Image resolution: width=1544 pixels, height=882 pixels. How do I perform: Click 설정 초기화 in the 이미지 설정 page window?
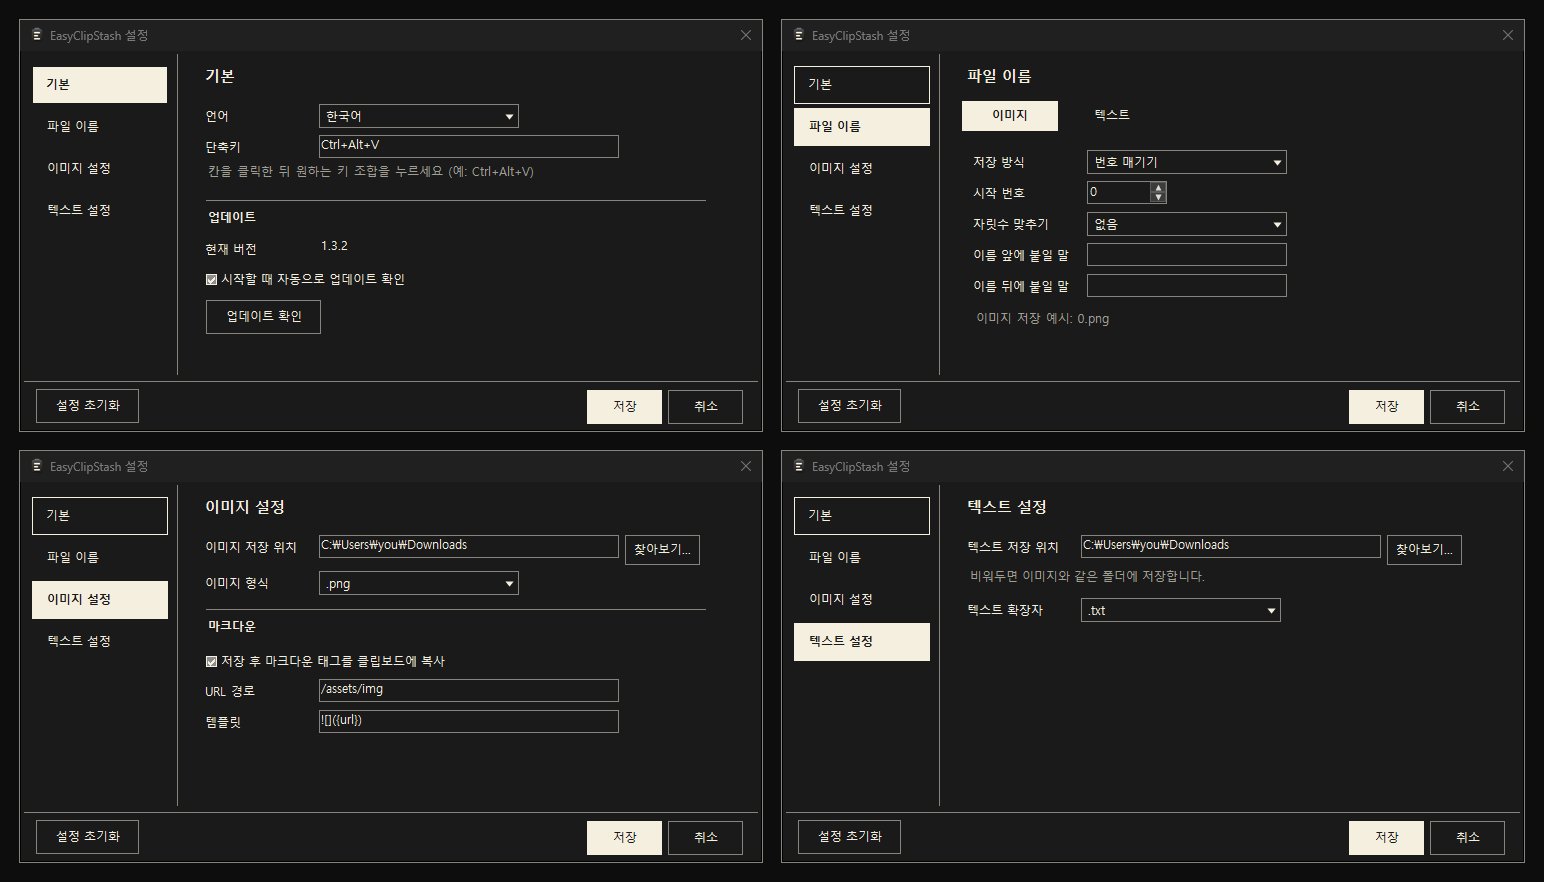[x=87, y=837]
